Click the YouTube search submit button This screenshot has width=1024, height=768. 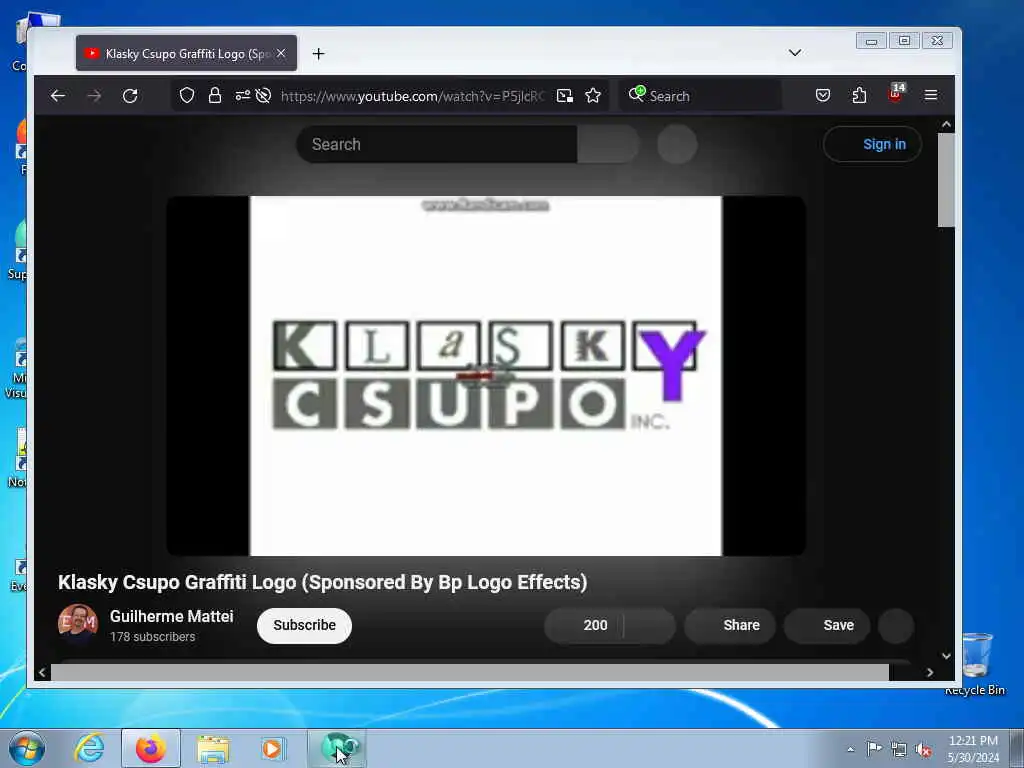(x=607, y=144)
